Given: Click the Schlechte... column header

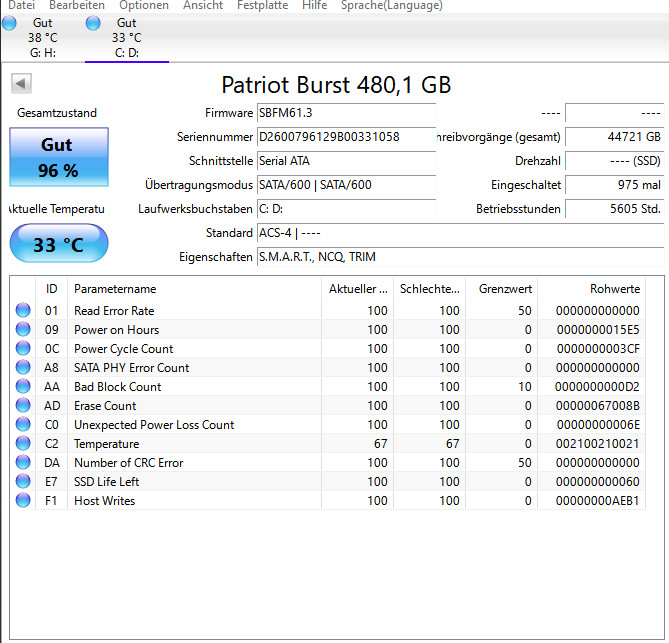Looking at the screenshot, I should click(x=430, y=289).
